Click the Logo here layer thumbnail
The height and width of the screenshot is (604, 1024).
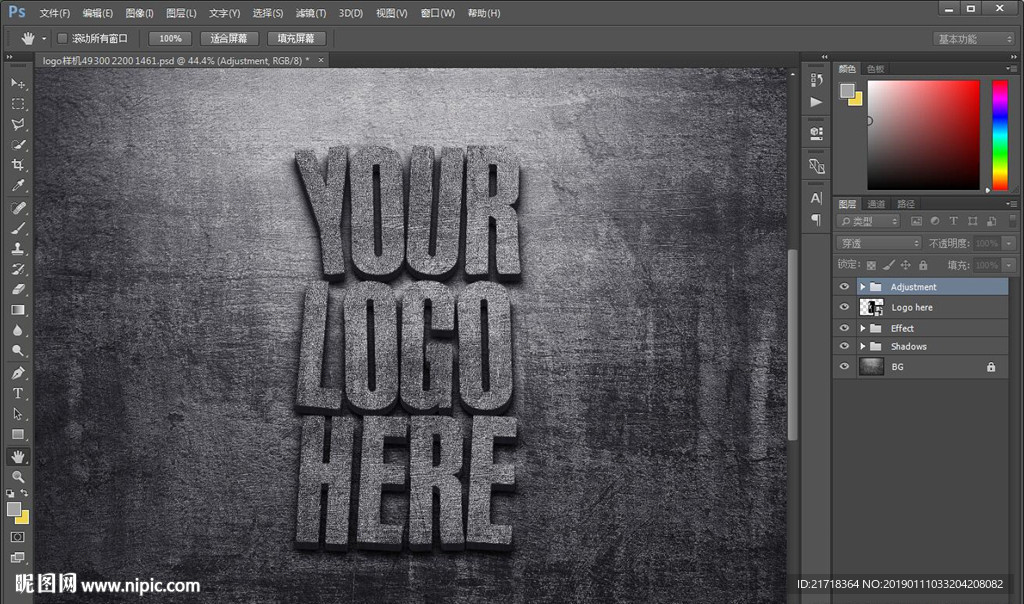(871, 308)
